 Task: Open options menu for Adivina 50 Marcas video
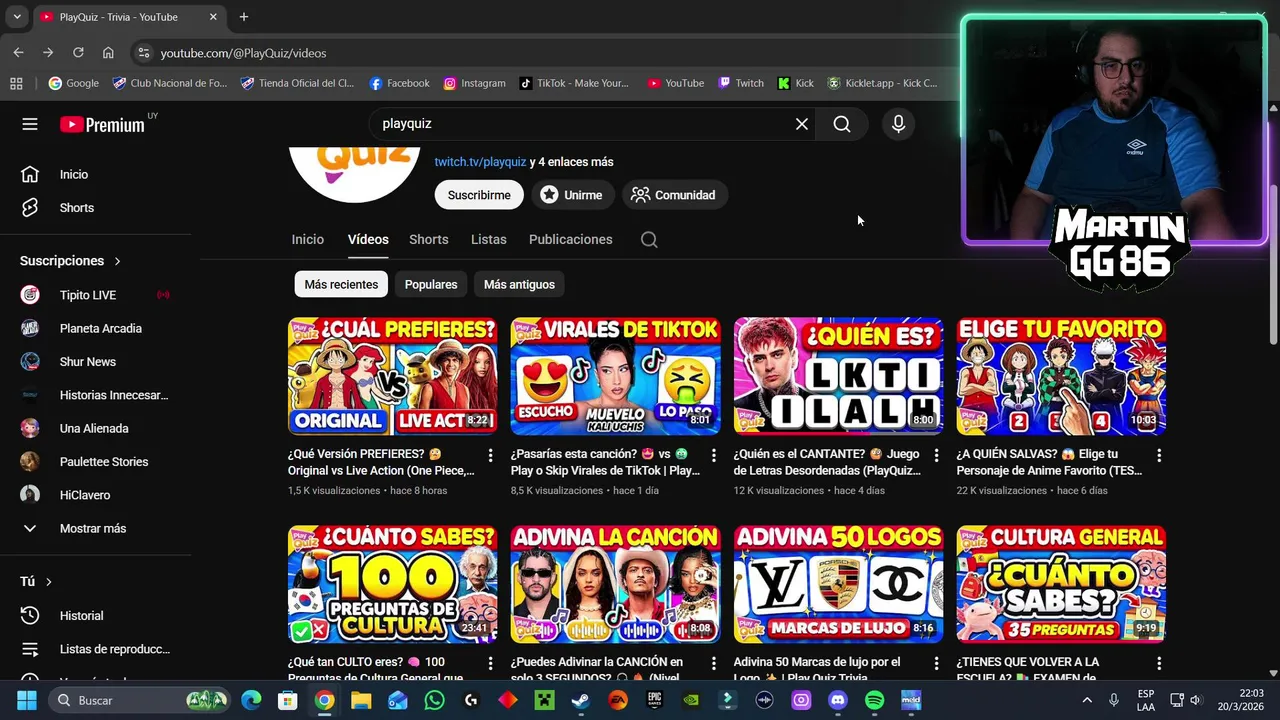click(x=936, y=663)
